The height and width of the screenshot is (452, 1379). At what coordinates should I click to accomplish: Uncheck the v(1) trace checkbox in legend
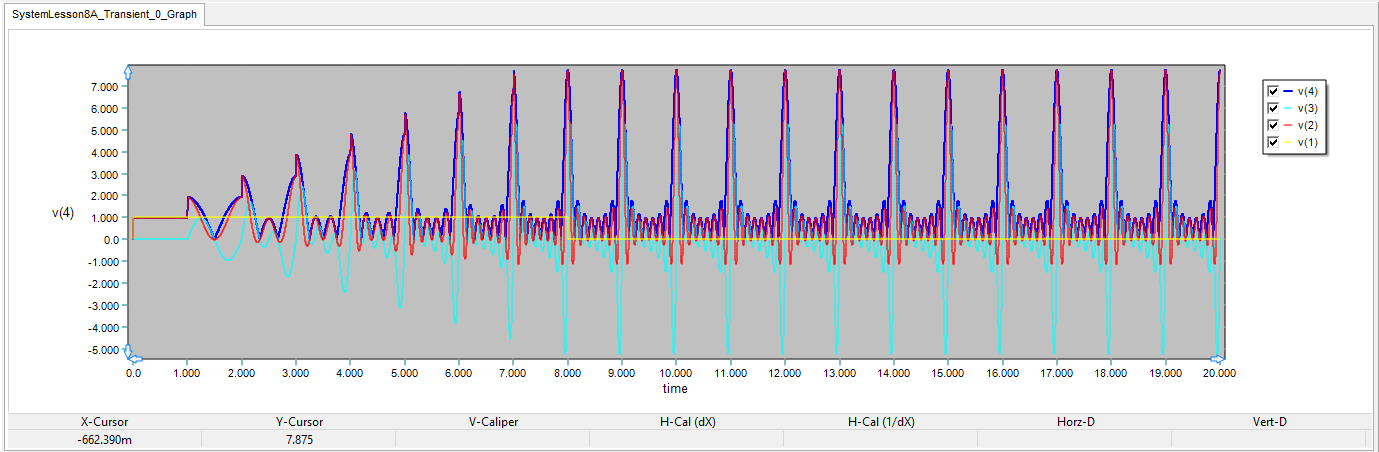click(x=1273, y=143)
